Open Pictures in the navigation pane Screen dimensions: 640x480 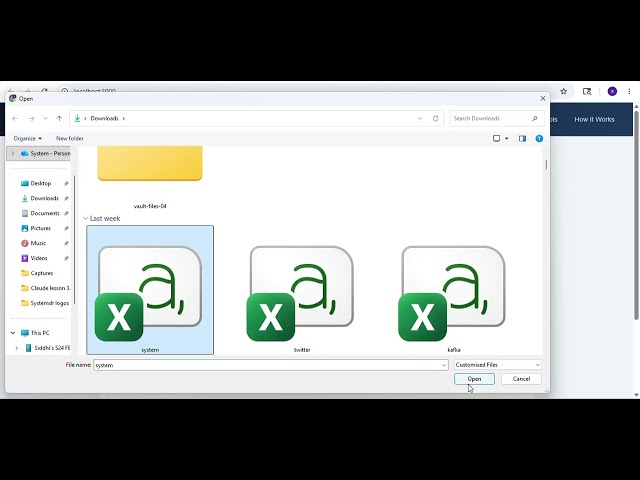(x=40, y=228)
